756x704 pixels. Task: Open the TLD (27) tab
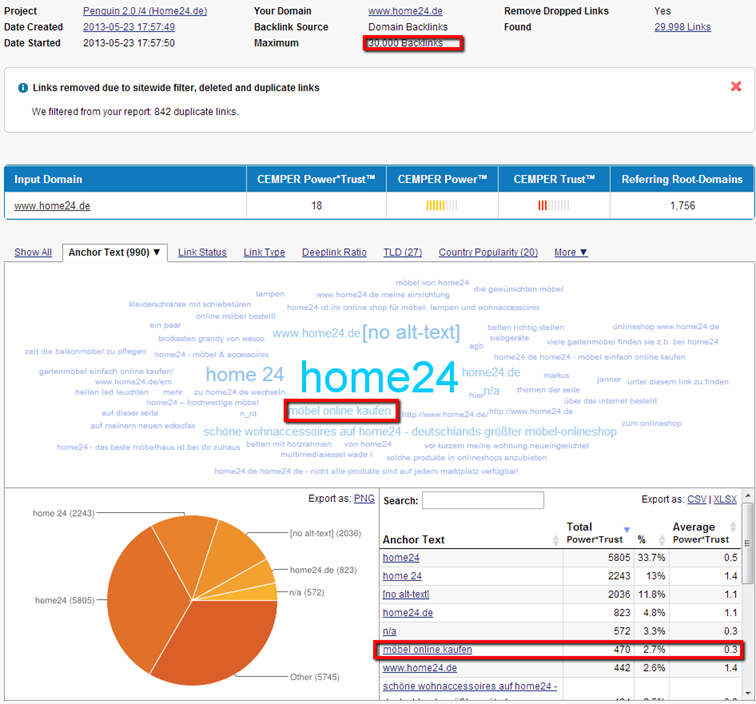[x=403, y=252]
